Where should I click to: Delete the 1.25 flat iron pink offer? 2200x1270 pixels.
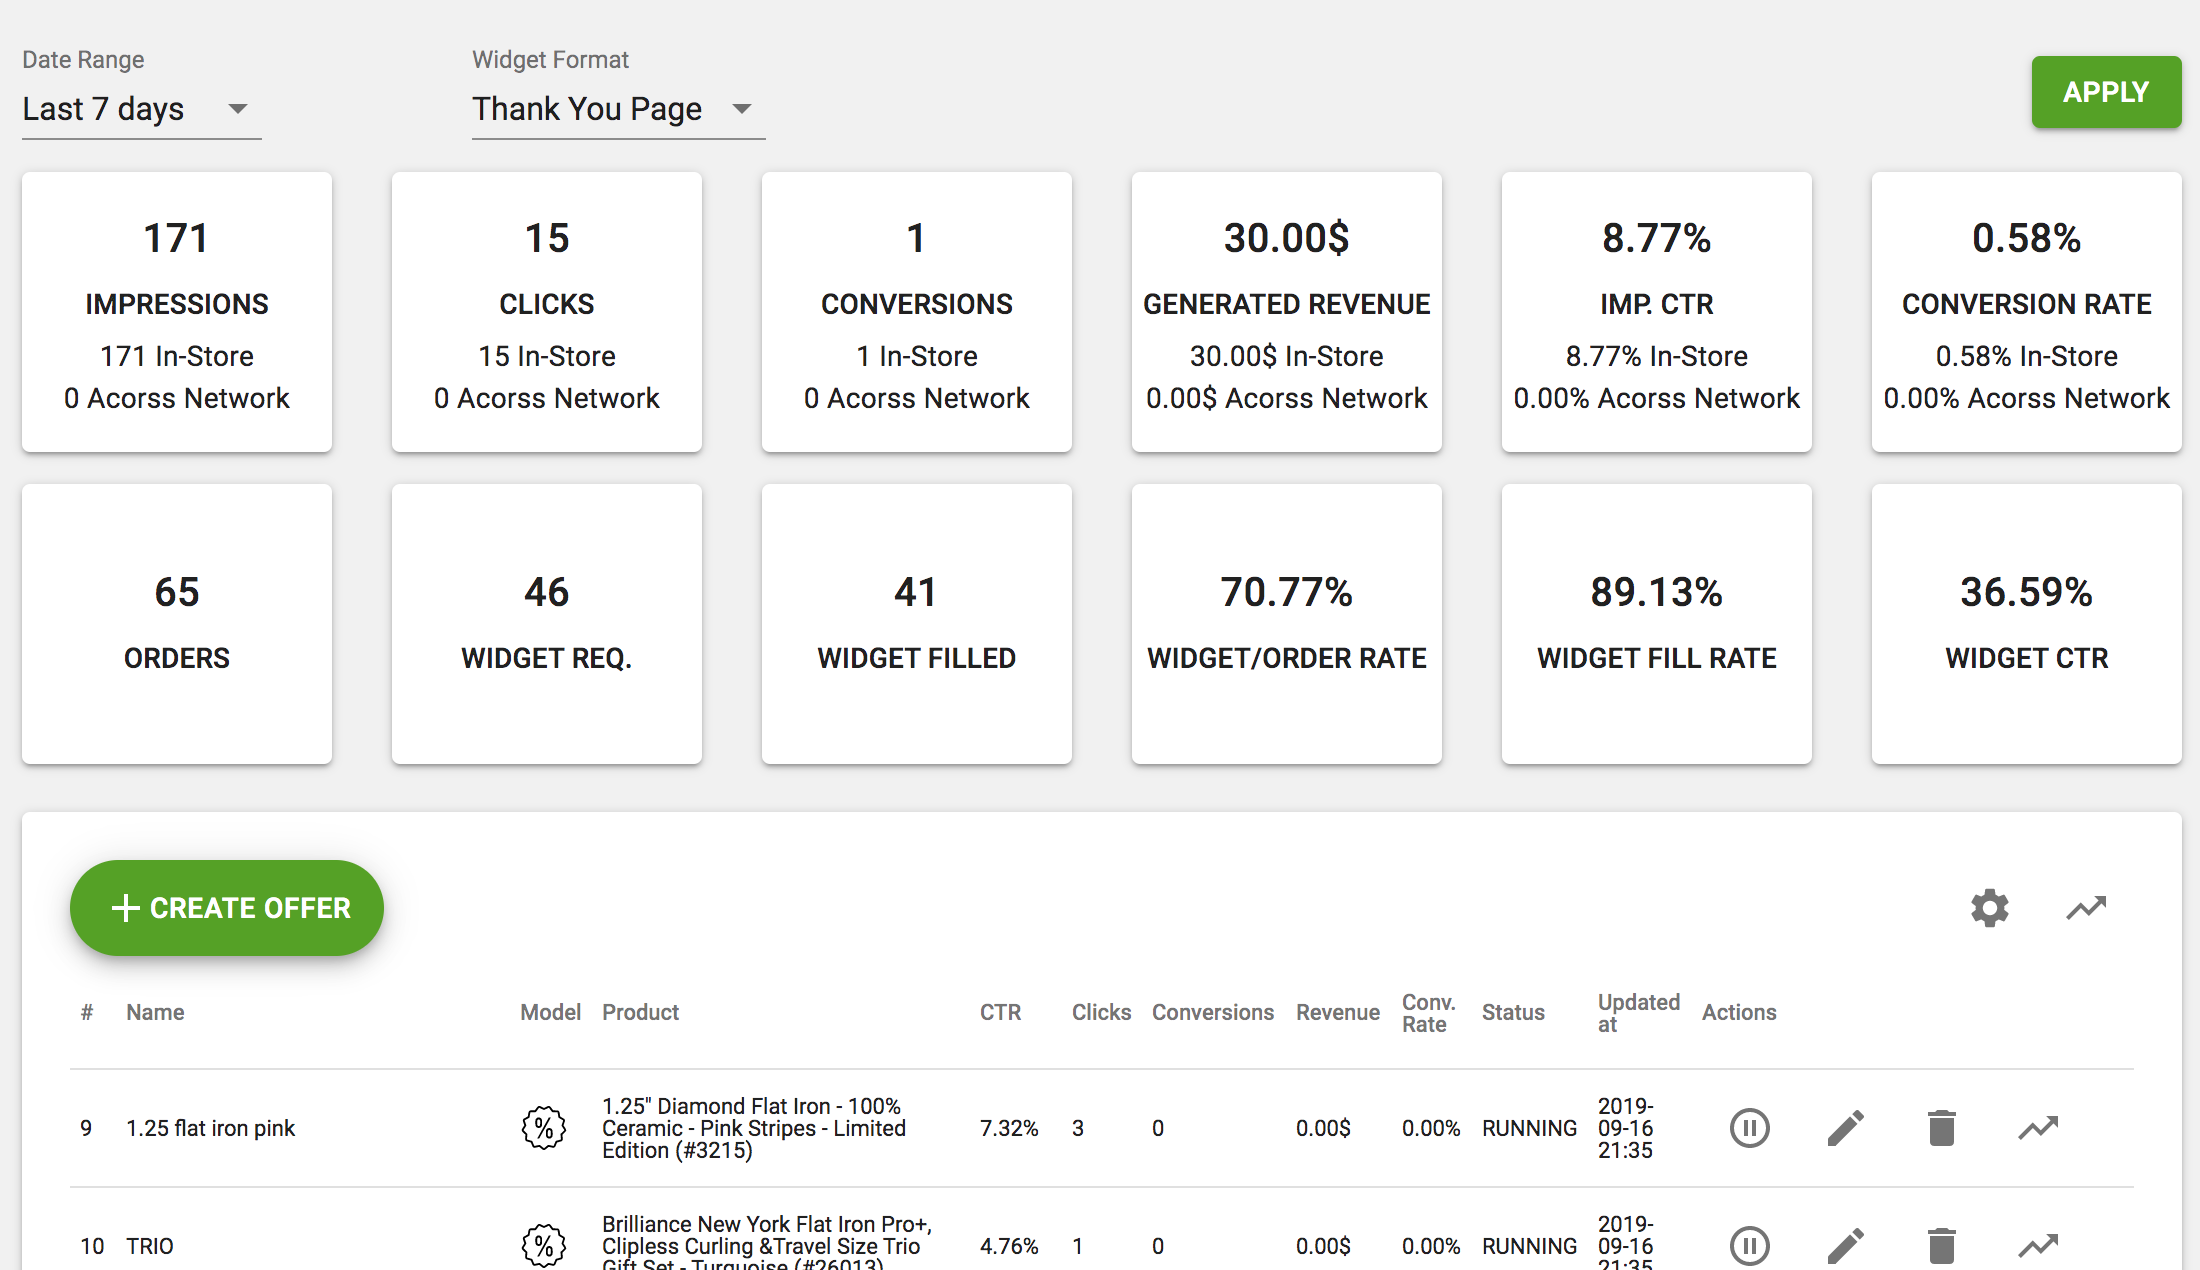(x=1941, y=1128)
